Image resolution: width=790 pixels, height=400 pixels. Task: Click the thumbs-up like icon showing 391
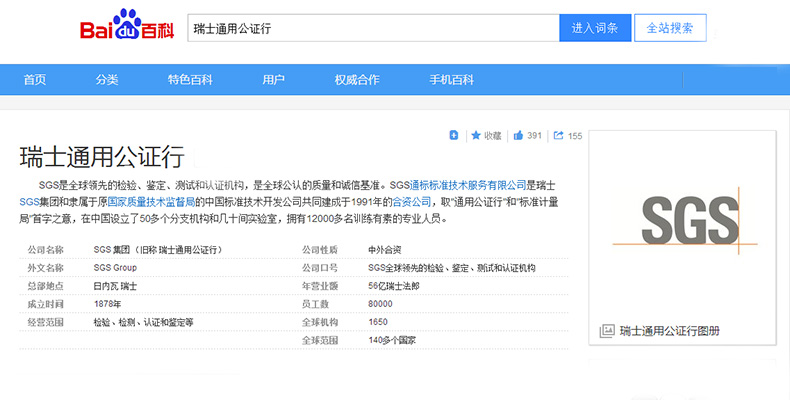click(518, 135)
